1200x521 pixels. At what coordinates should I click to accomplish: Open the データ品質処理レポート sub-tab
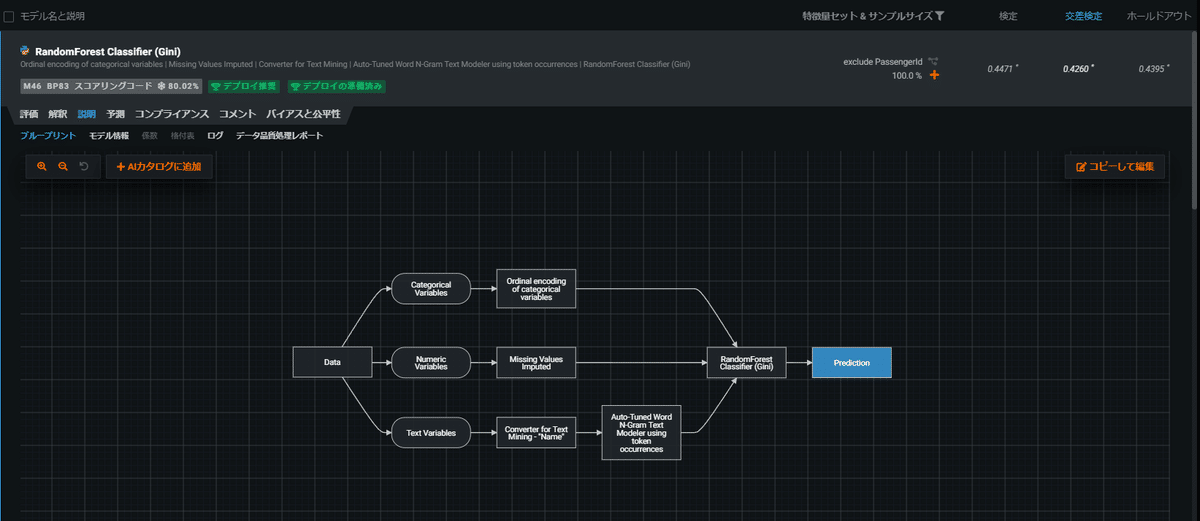tap(279, 135)
